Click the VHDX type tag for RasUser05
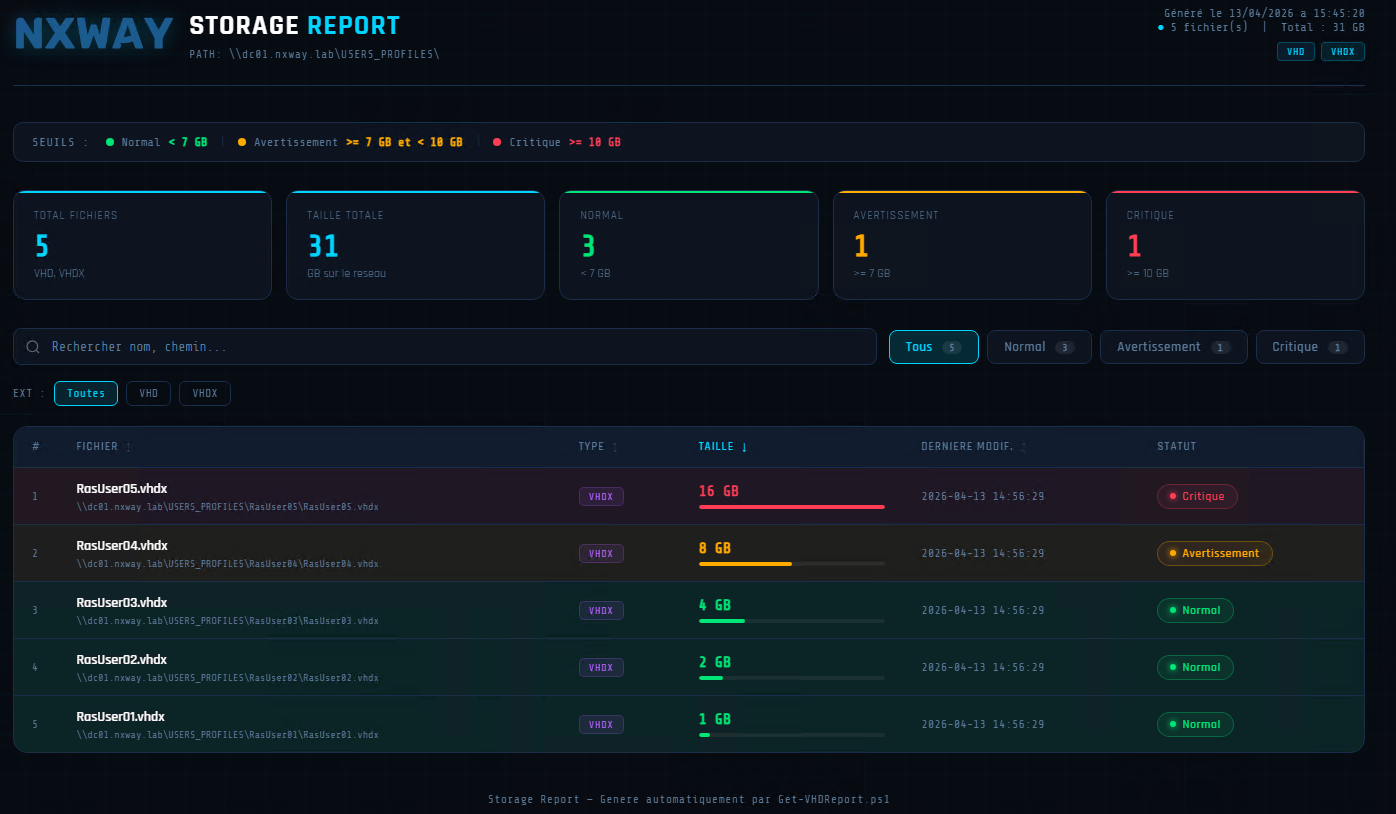 click(601, 497)
